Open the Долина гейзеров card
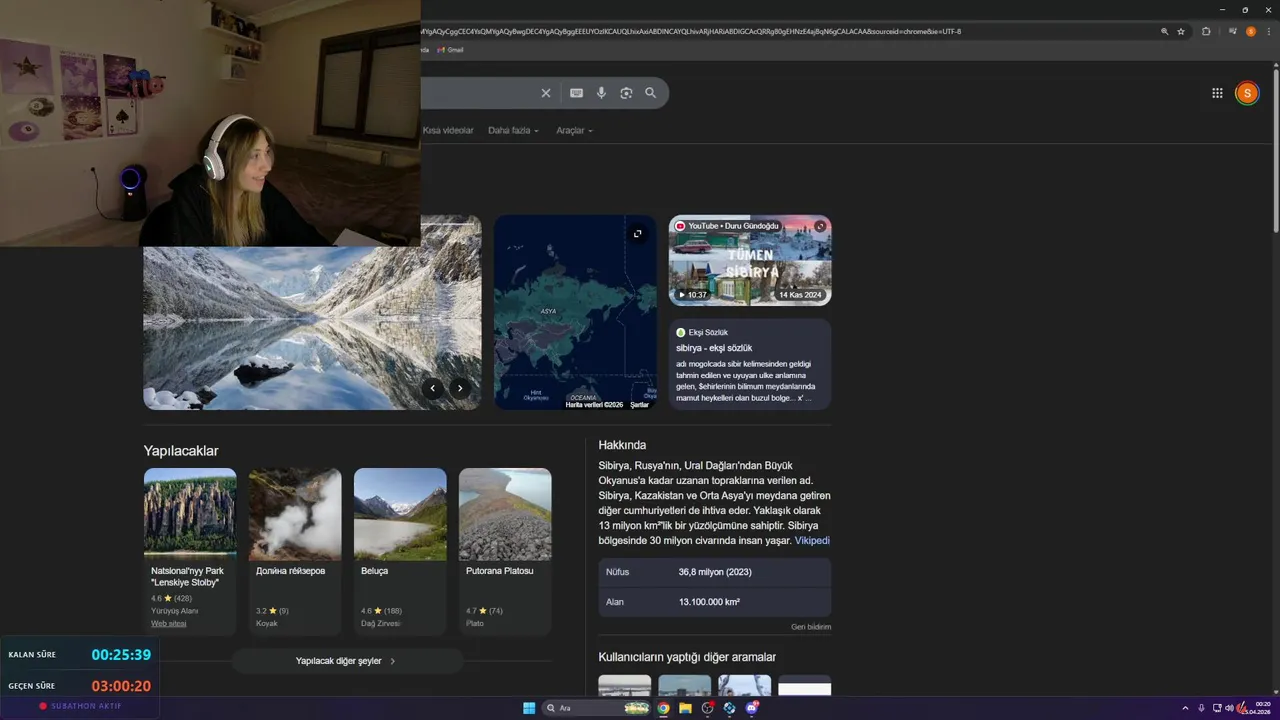1280x720 pixels. pyautogui.click(x=295, y=552)
